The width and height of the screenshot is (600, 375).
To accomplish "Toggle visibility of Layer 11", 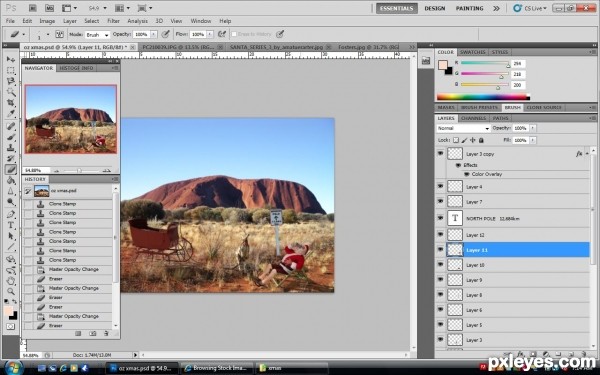I will tap(440, 249).
